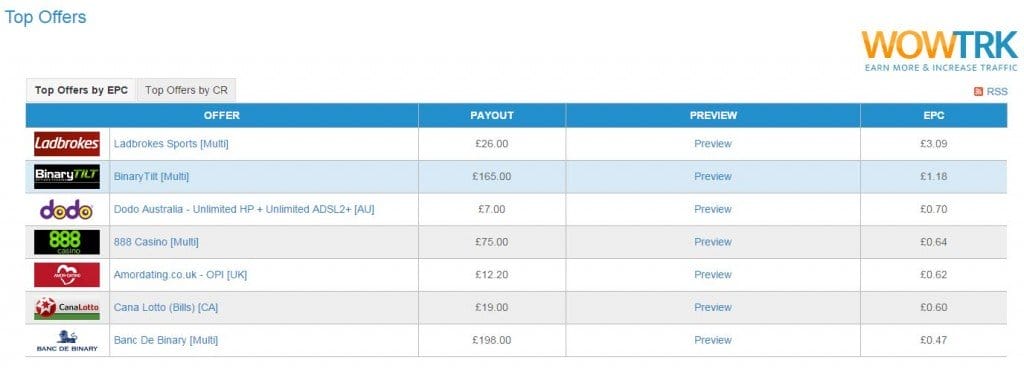This screenshot has height=369, width=1024.
Task: Click the 888 casino logo
Action: 67,242
